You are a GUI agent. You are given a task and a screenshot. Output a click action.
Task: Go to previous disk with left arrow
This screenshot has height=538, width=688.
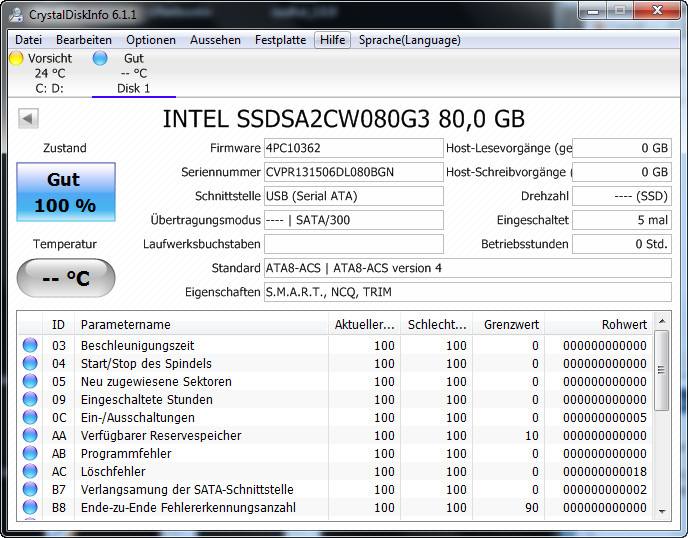click(29, 118)
